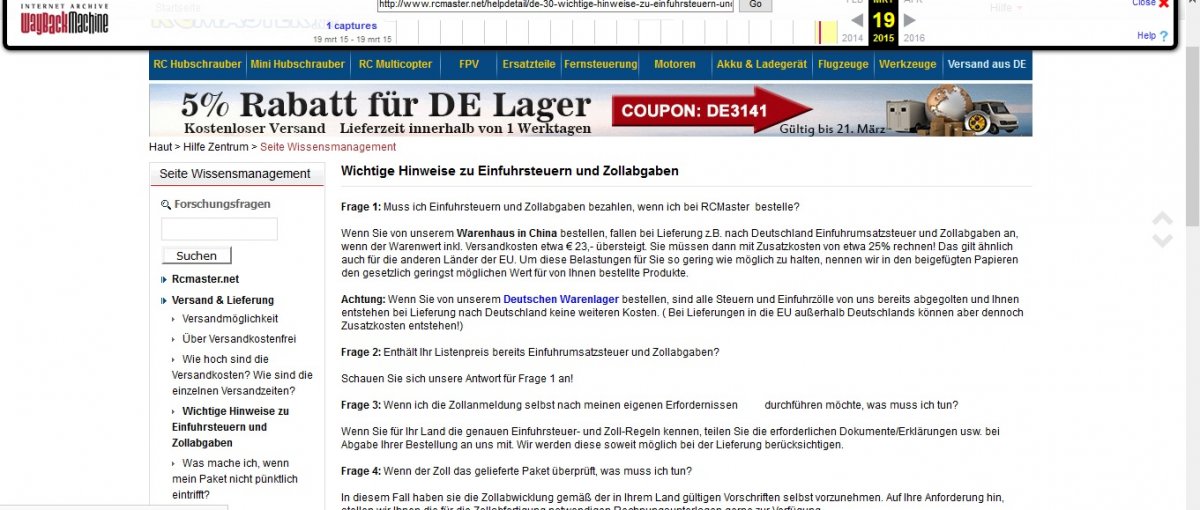Screen dimensions: 1200x510
Task: Click the 'Warenhaus in China' bold text
Action: (x=507, y=233)
